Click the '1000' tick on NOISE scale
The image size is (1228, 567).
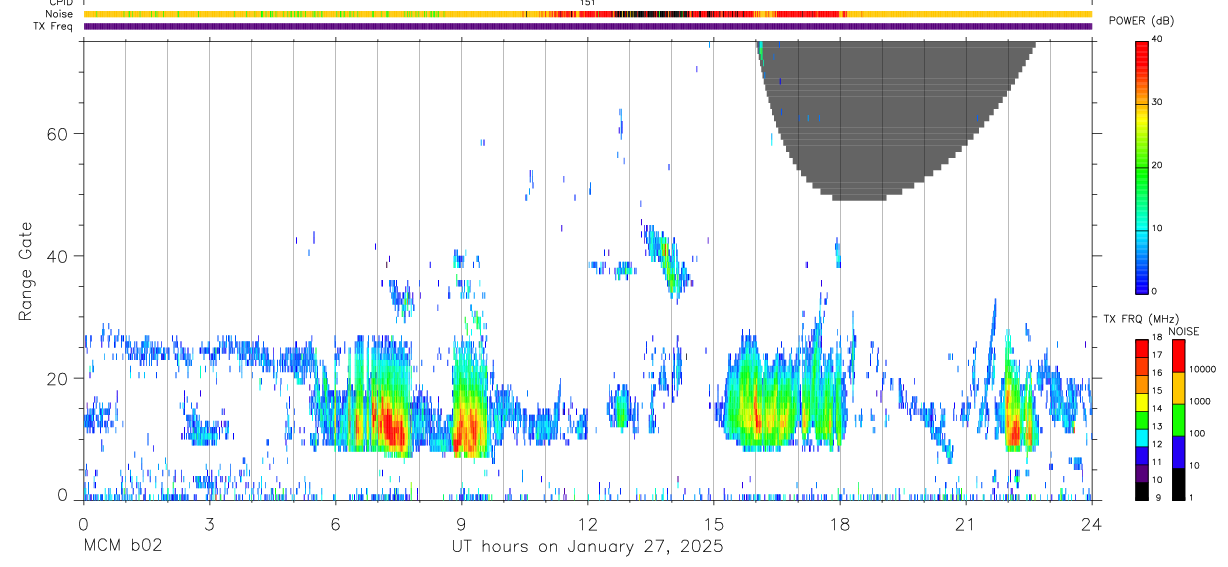pos(1199,401)
